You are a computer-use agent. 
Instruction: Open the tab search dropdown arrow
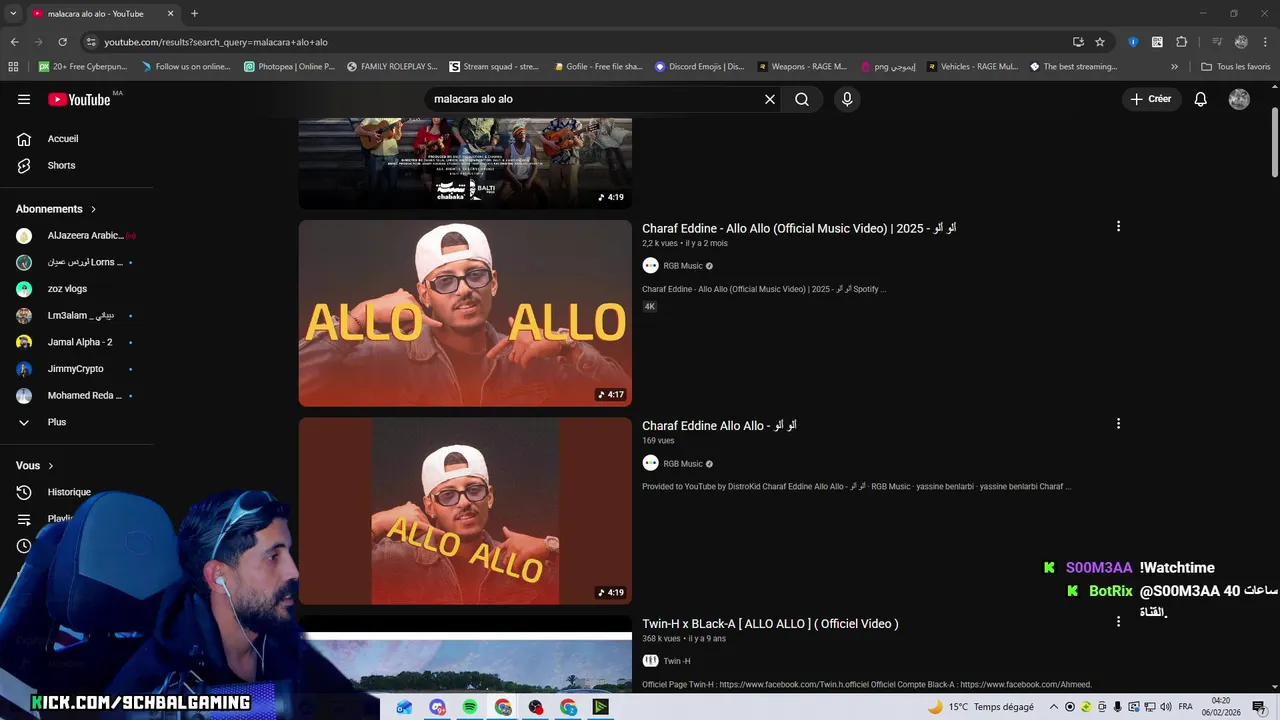13,13
